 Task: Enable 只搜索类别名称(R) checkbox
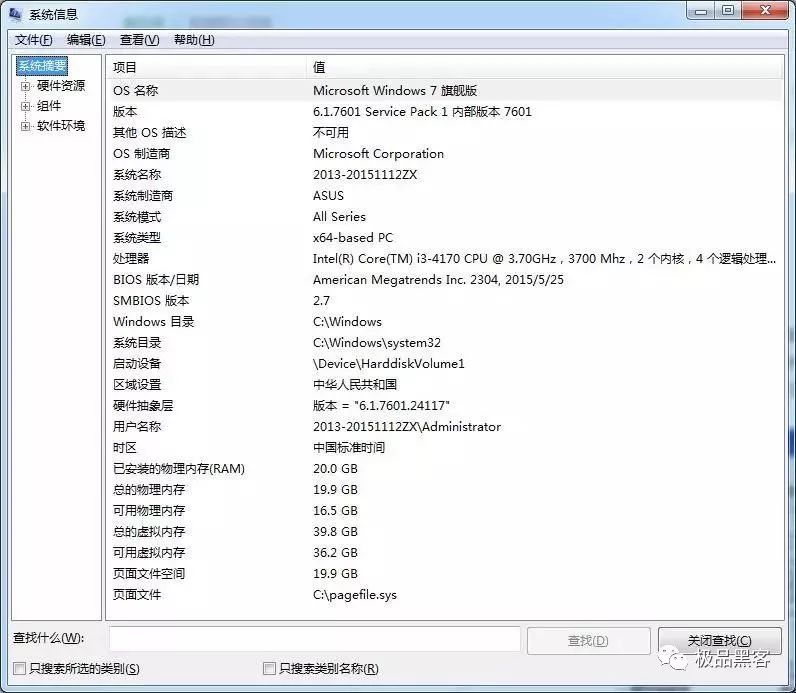[269, 669]
